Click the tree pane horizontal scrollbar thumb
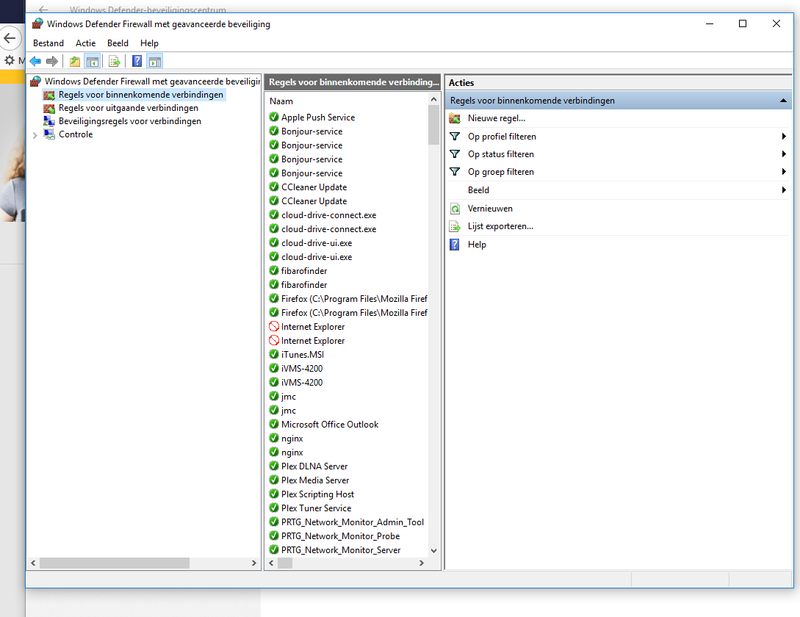The height and width of the screenshot is (617, 800). (115, 563)
